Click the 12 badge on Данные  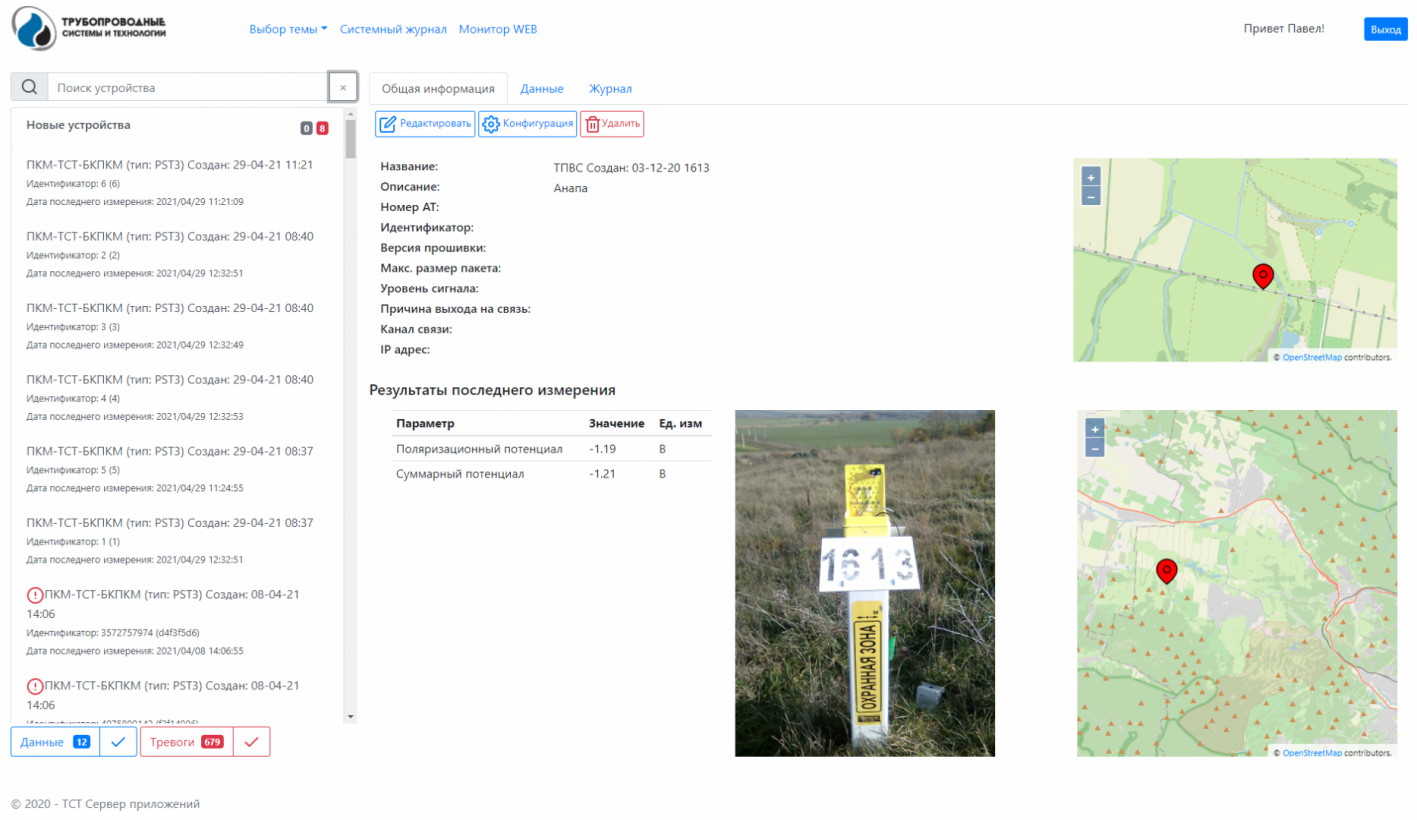pyautogui.click(x=82, y=742)
